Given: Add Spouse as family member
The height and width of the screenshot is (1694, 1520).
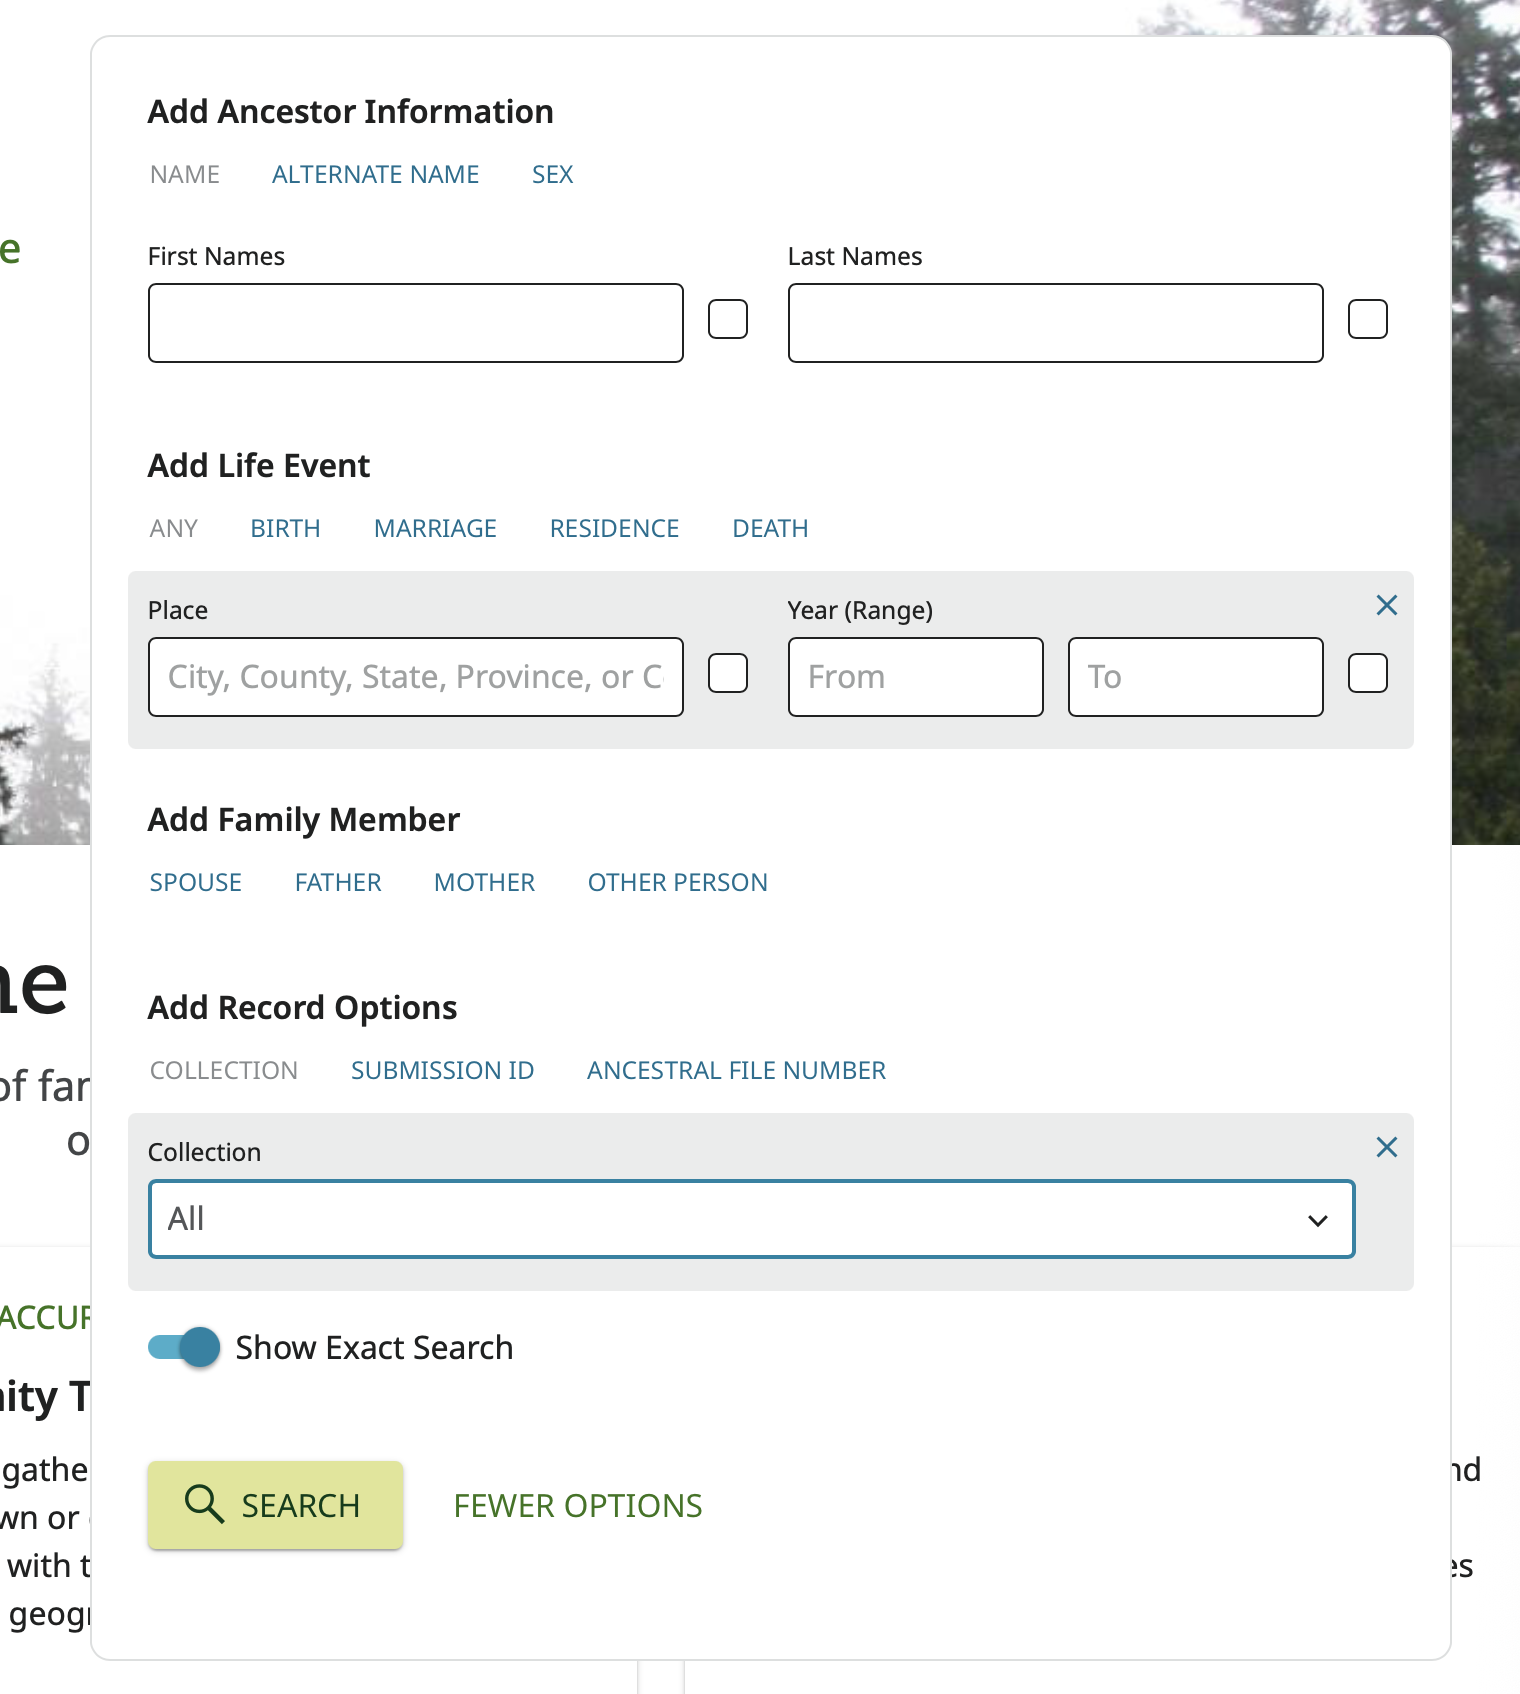Looking at the screenshot, I should point(196,883).
